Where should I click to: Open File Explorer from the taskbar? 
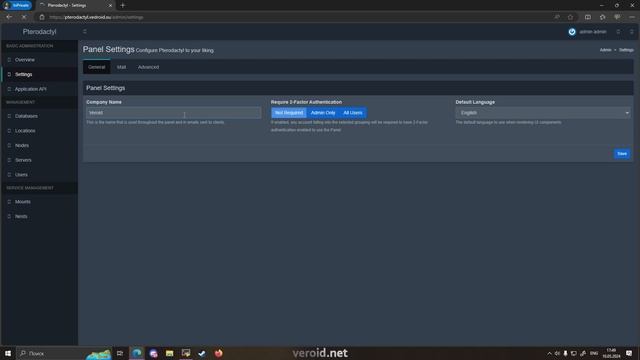pos(169,353)
